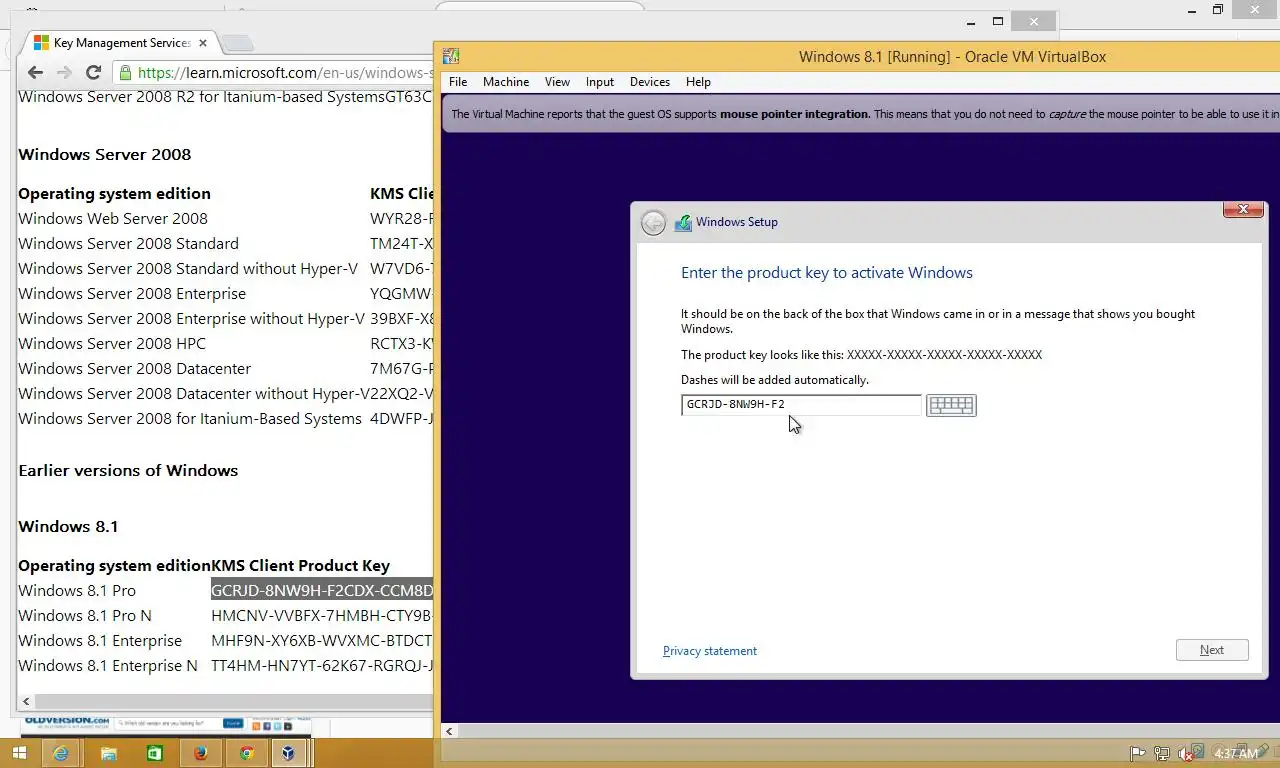The image size is (1280, 768).
Task: Open the Windows Start button
Action: pyautogui.click(x=17, y=753)
